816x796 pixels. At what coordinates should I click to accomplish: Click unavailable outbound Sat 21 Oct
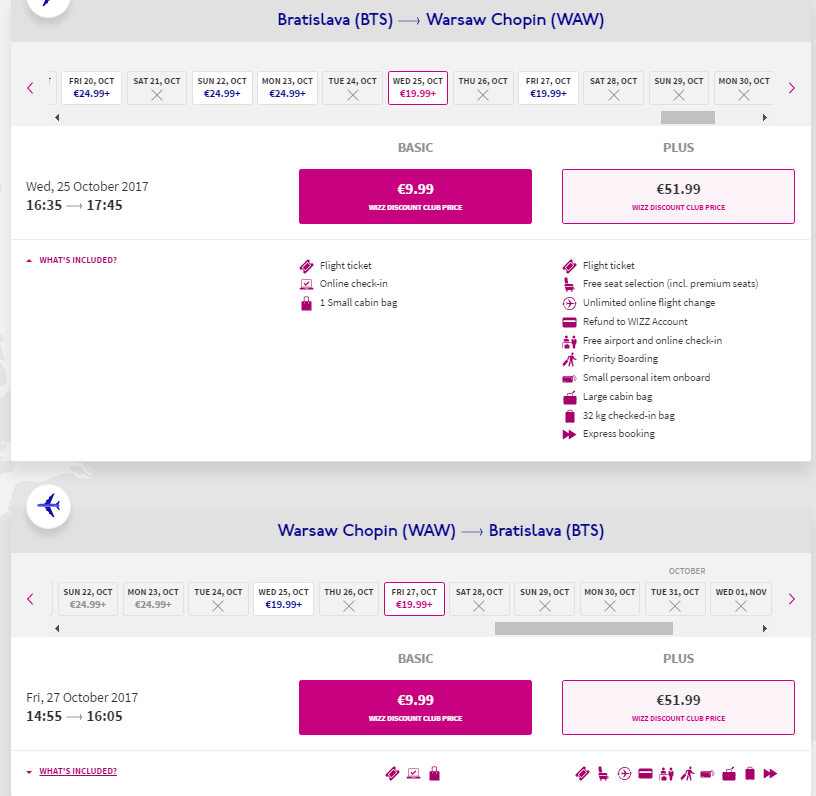[157, 88]
